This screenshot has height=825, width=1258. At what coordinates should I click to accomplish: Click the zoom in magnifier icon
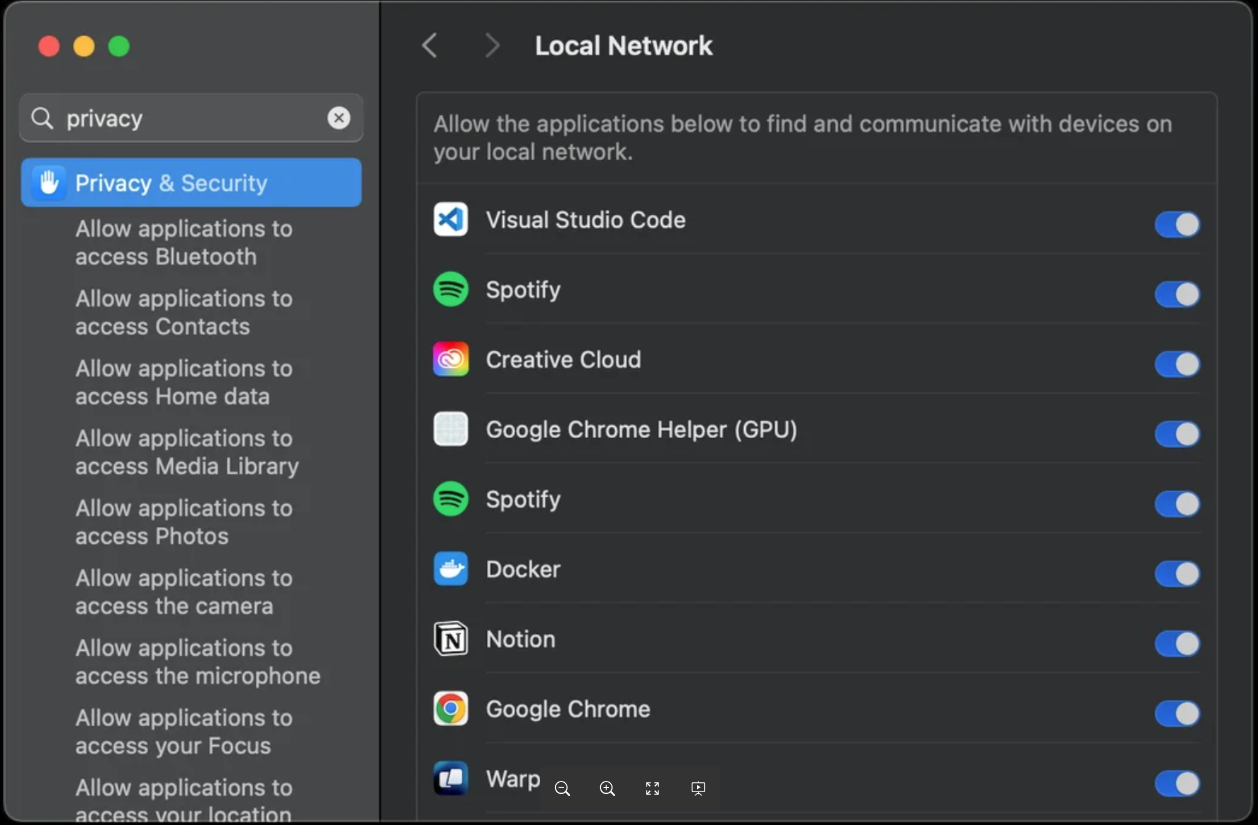click(x=607, y=789)
